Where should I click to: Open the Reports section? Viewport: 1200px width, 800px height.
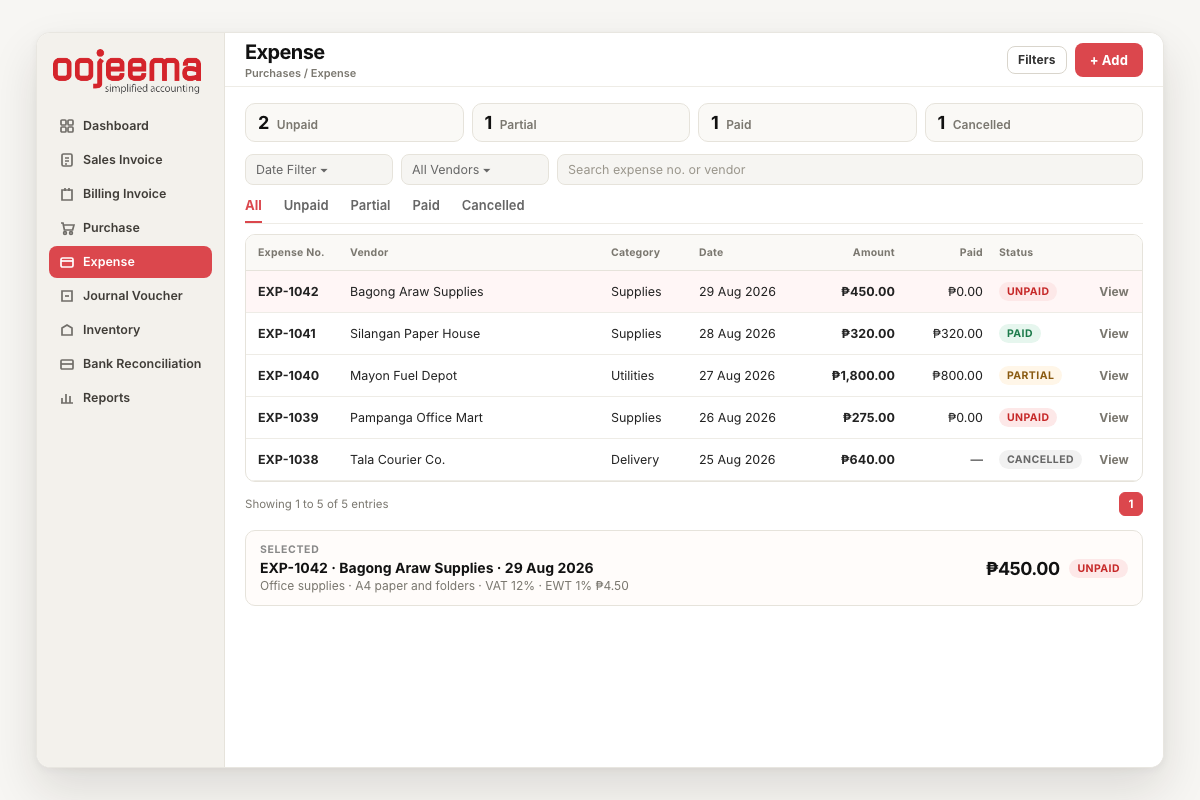pos(130,398)
